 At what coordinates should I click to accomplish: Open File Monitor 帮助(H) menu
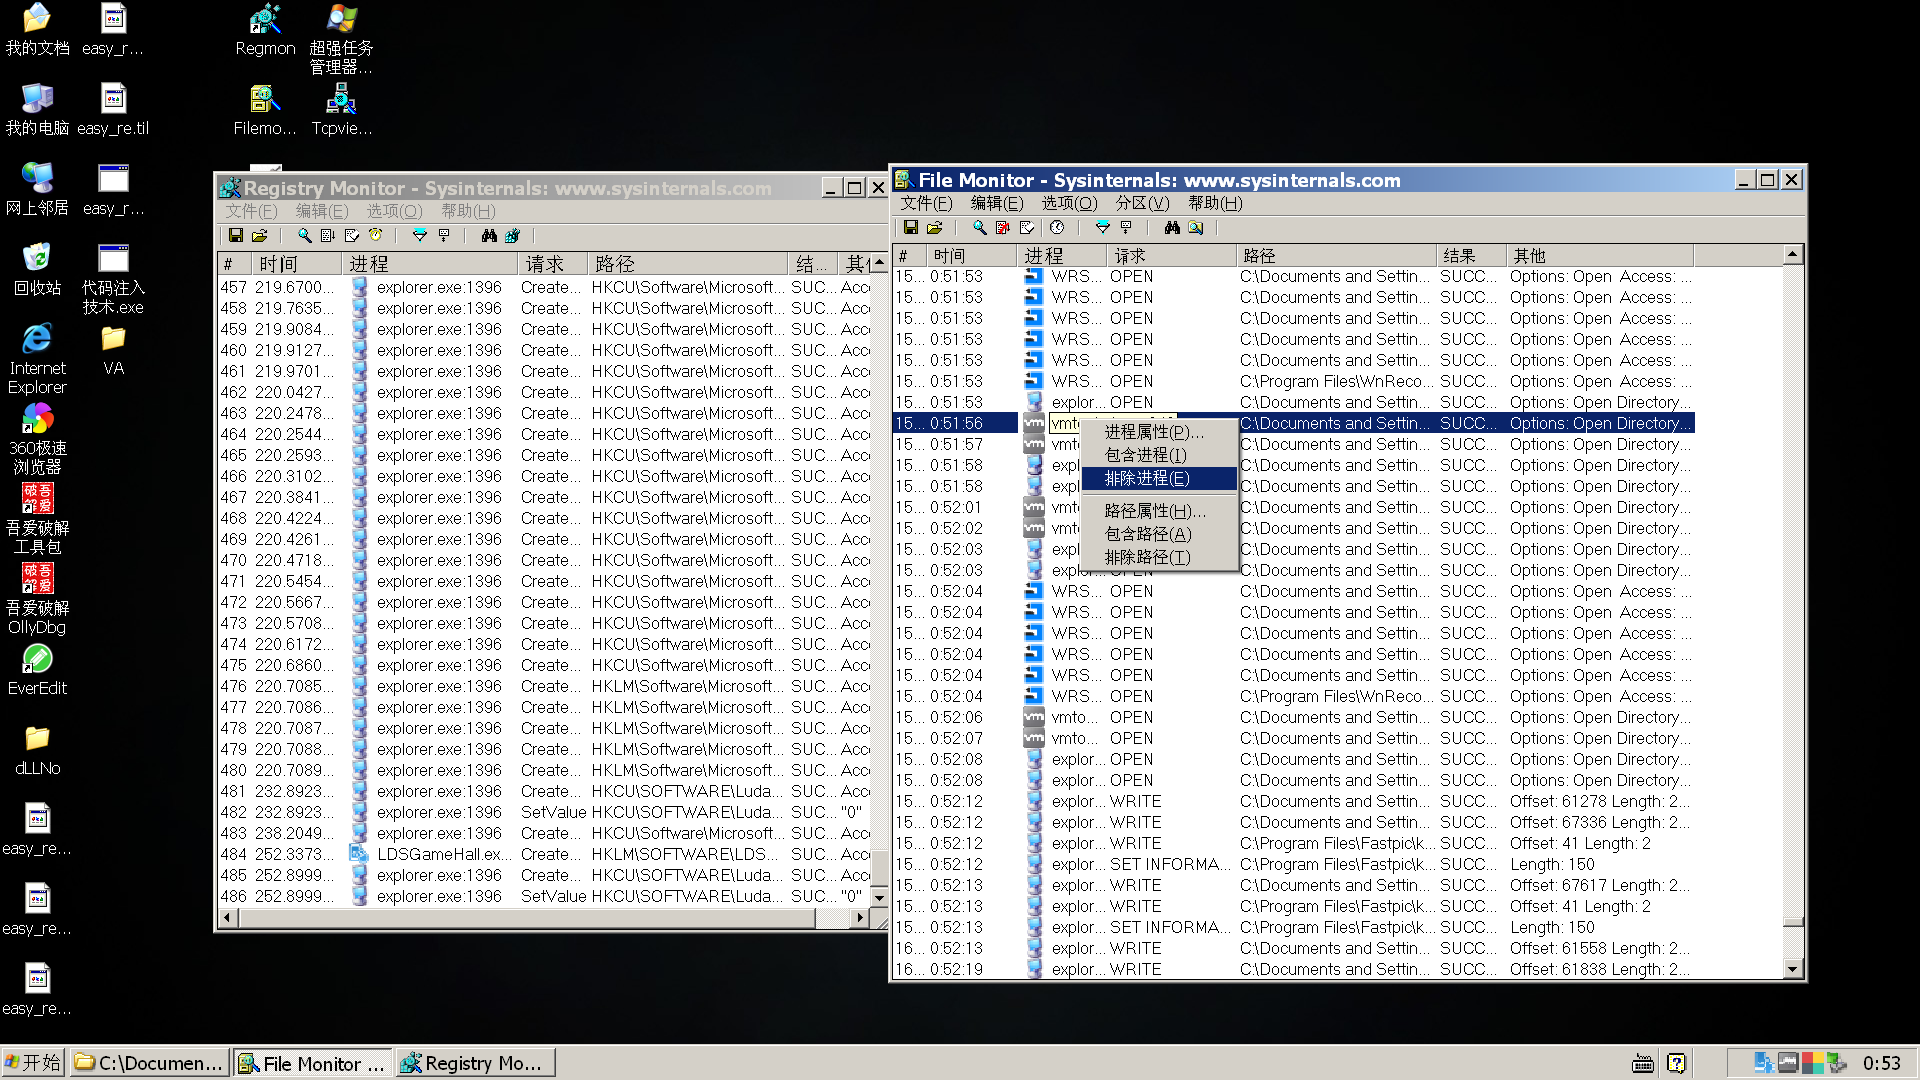[1215, 203]
